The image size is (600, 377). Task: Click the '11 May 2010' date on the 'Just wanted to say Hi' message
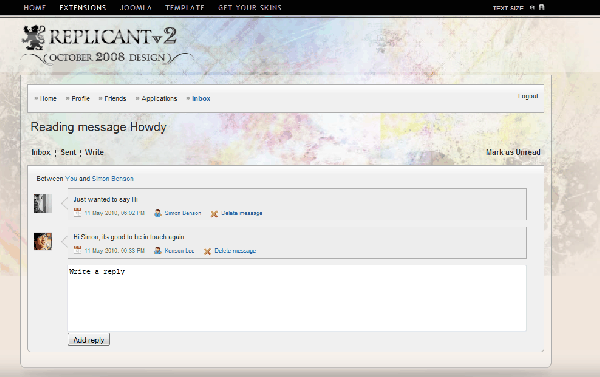click(115, 213)
